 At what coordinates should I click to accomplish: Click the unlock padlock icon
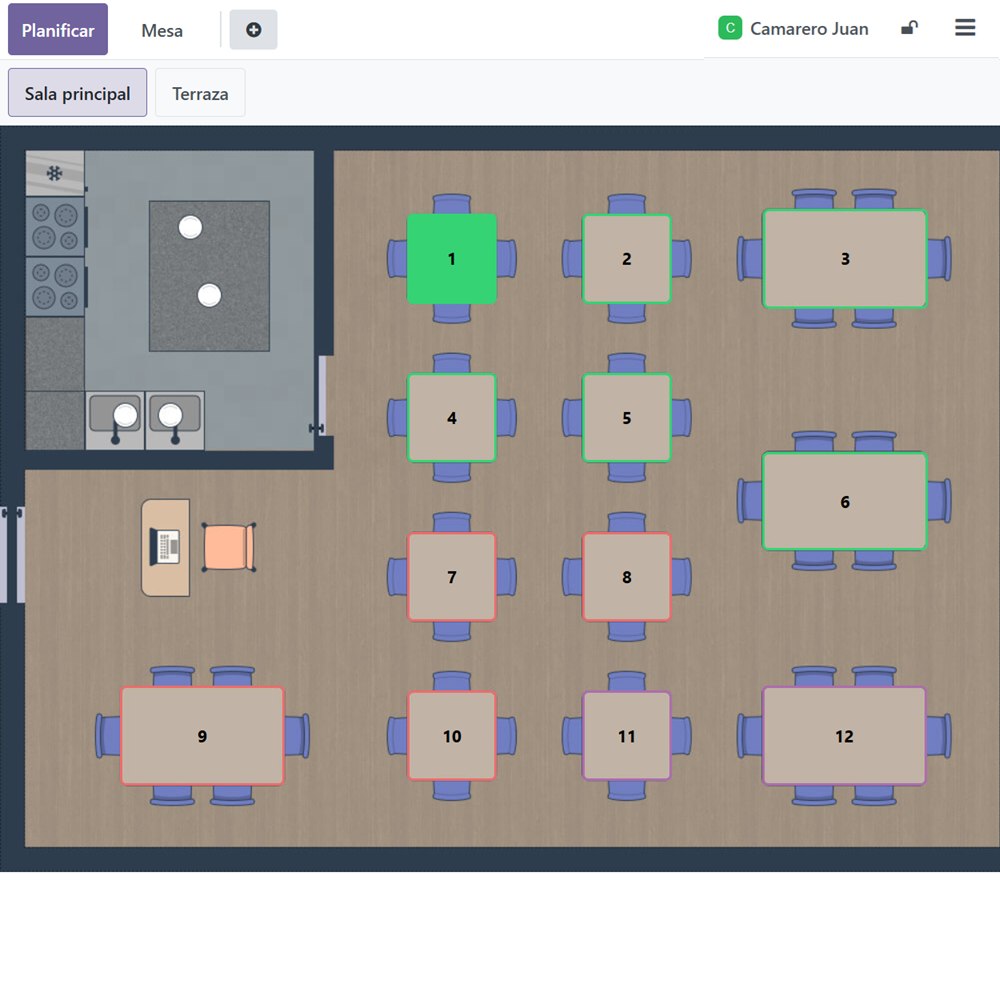click(x=908, y=28)
